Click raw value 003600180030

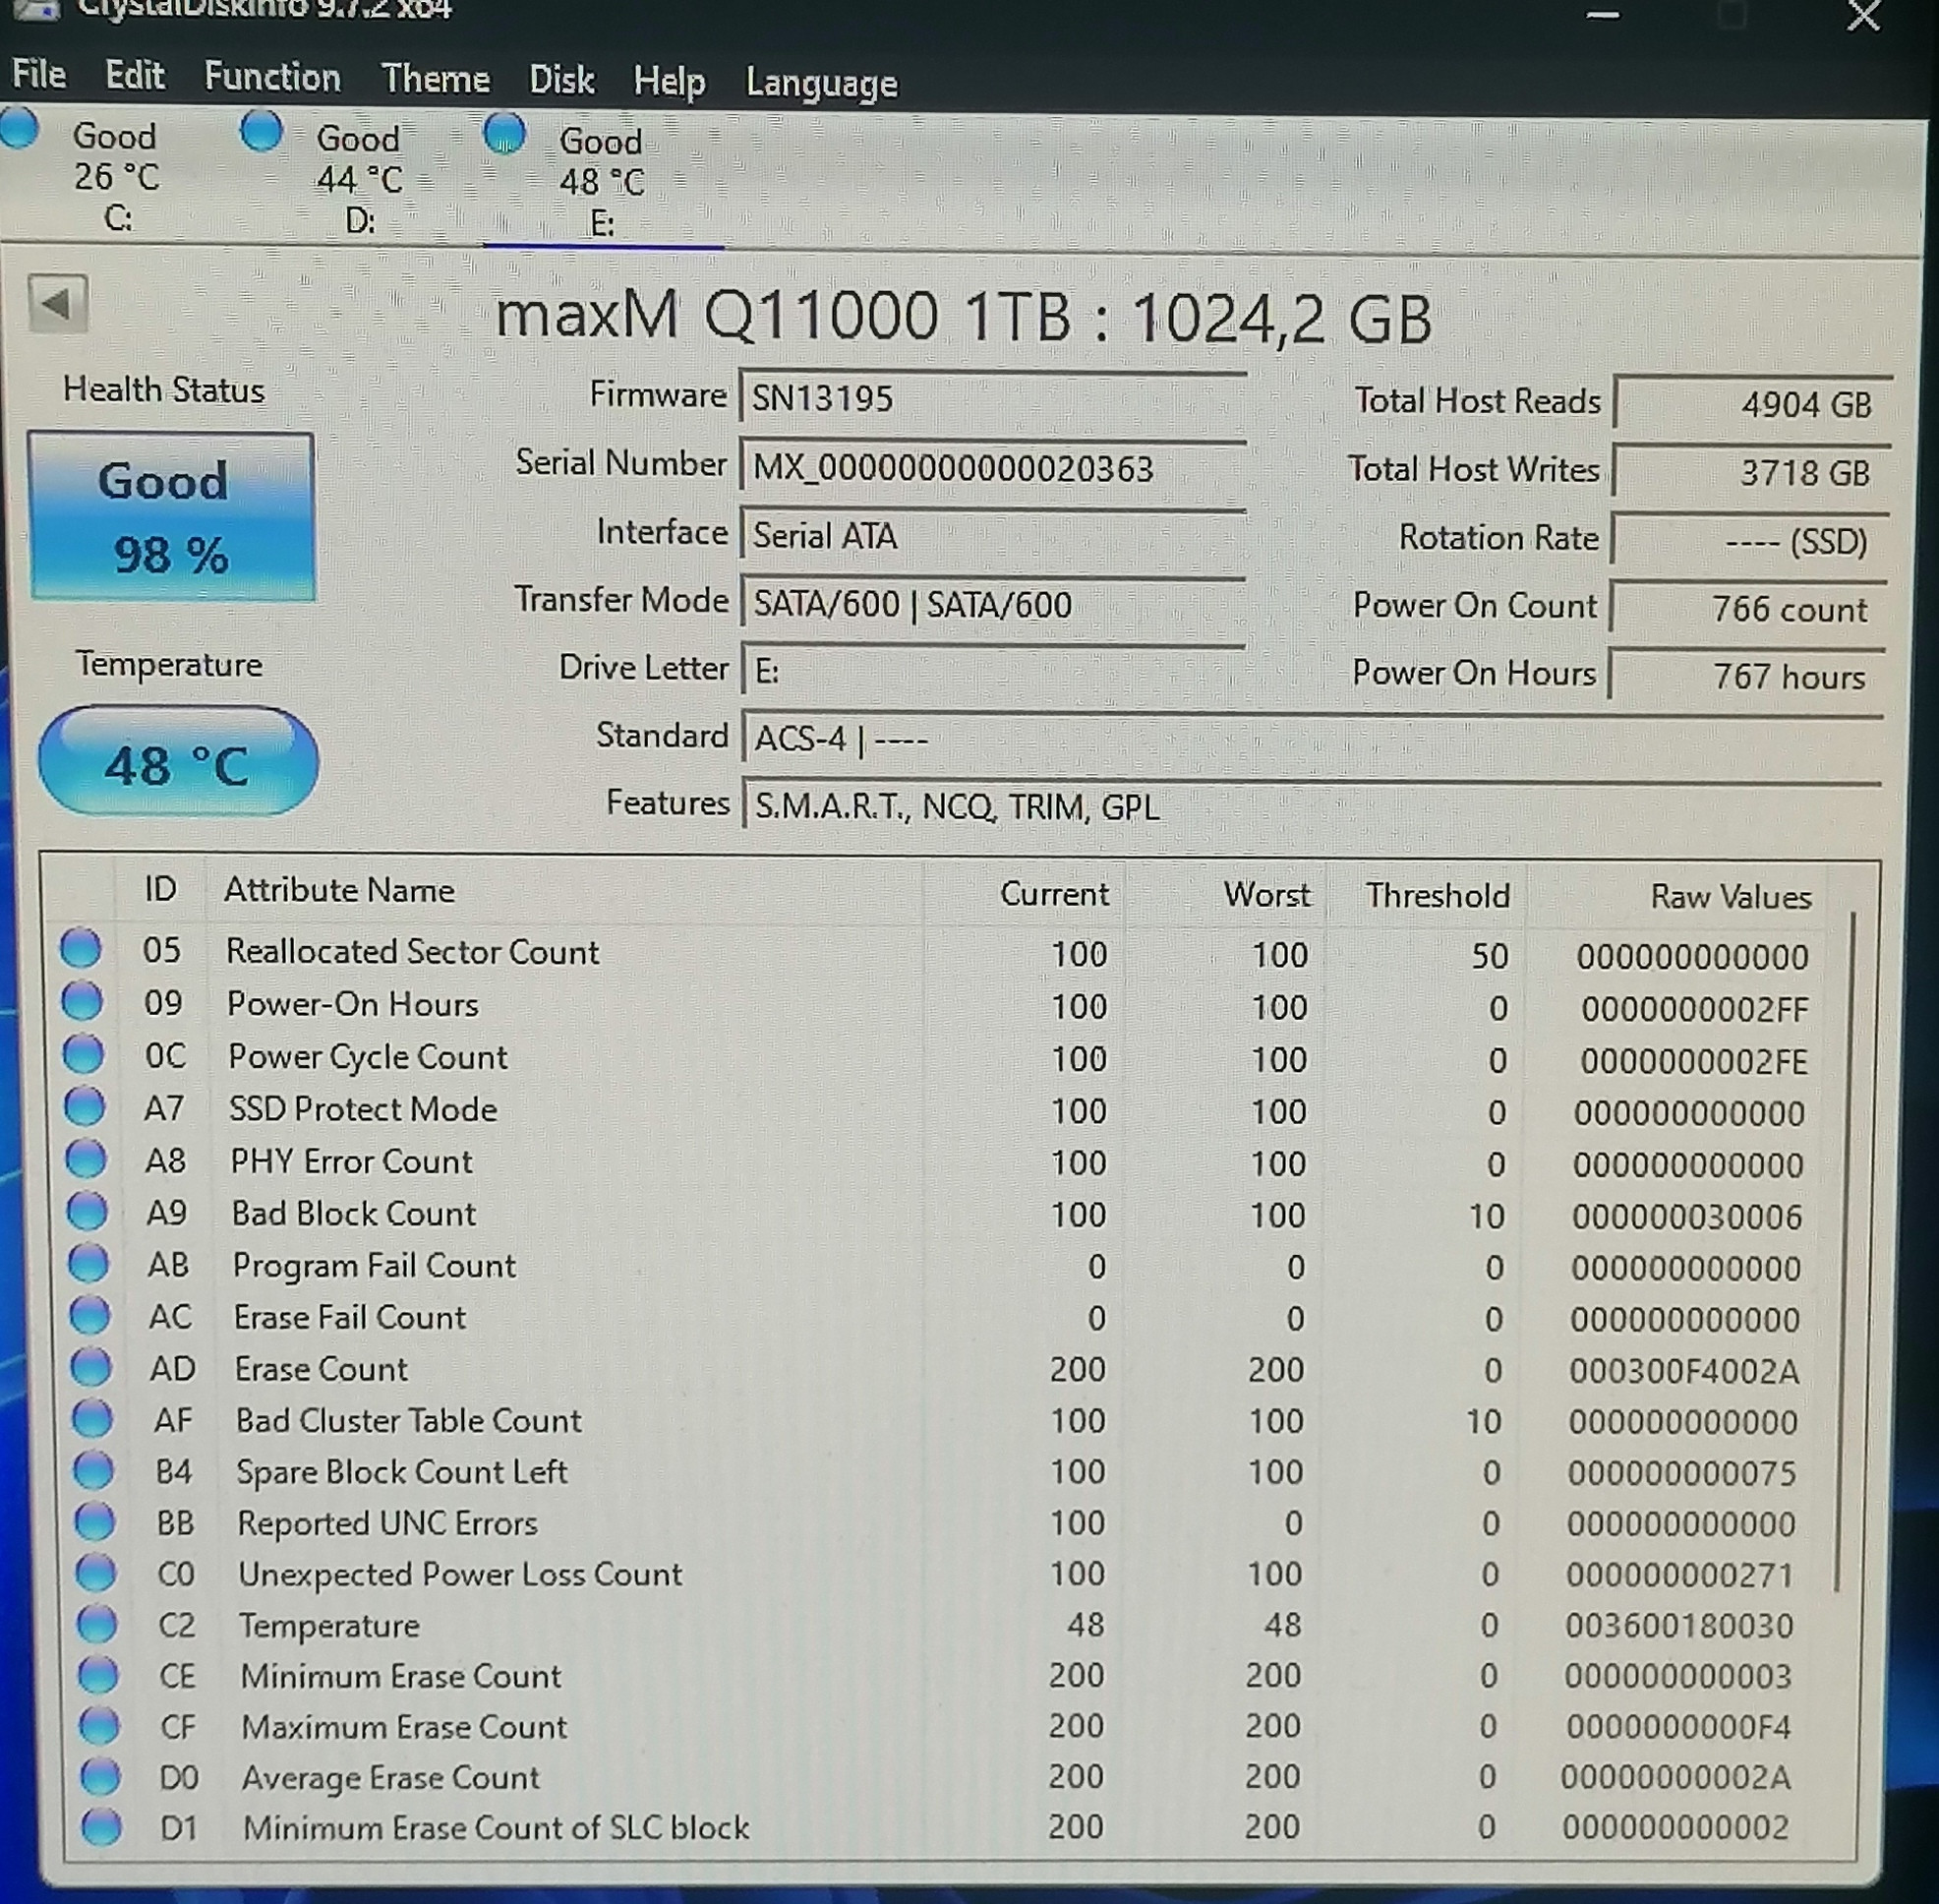(x=1679, y=1625)
